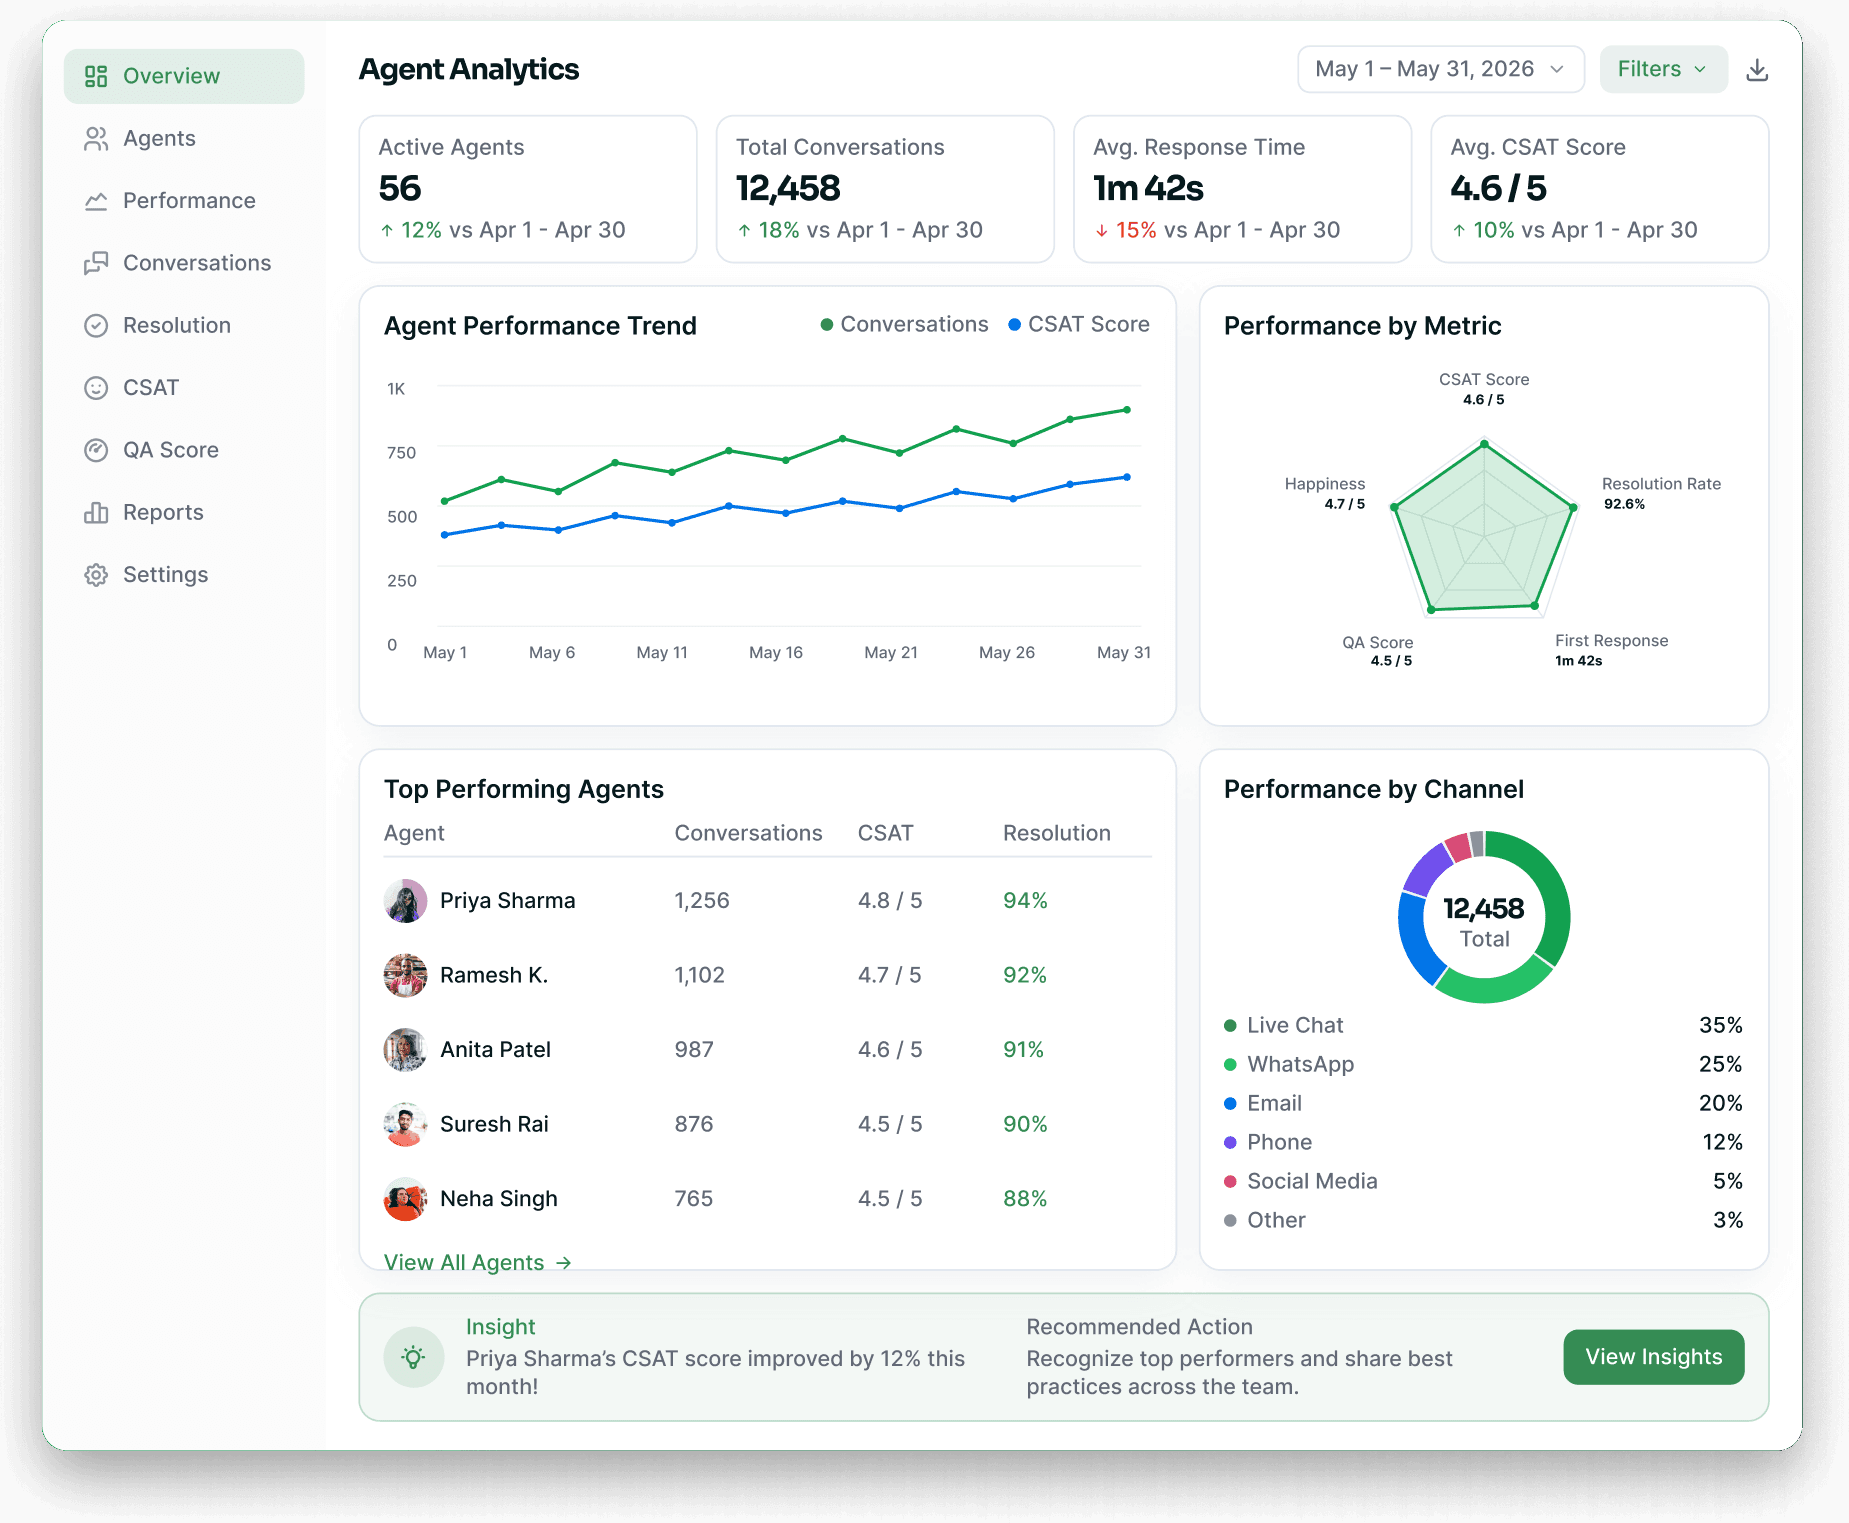Click Ramesh K.'s 1,102 conversations value

[699, 975]
